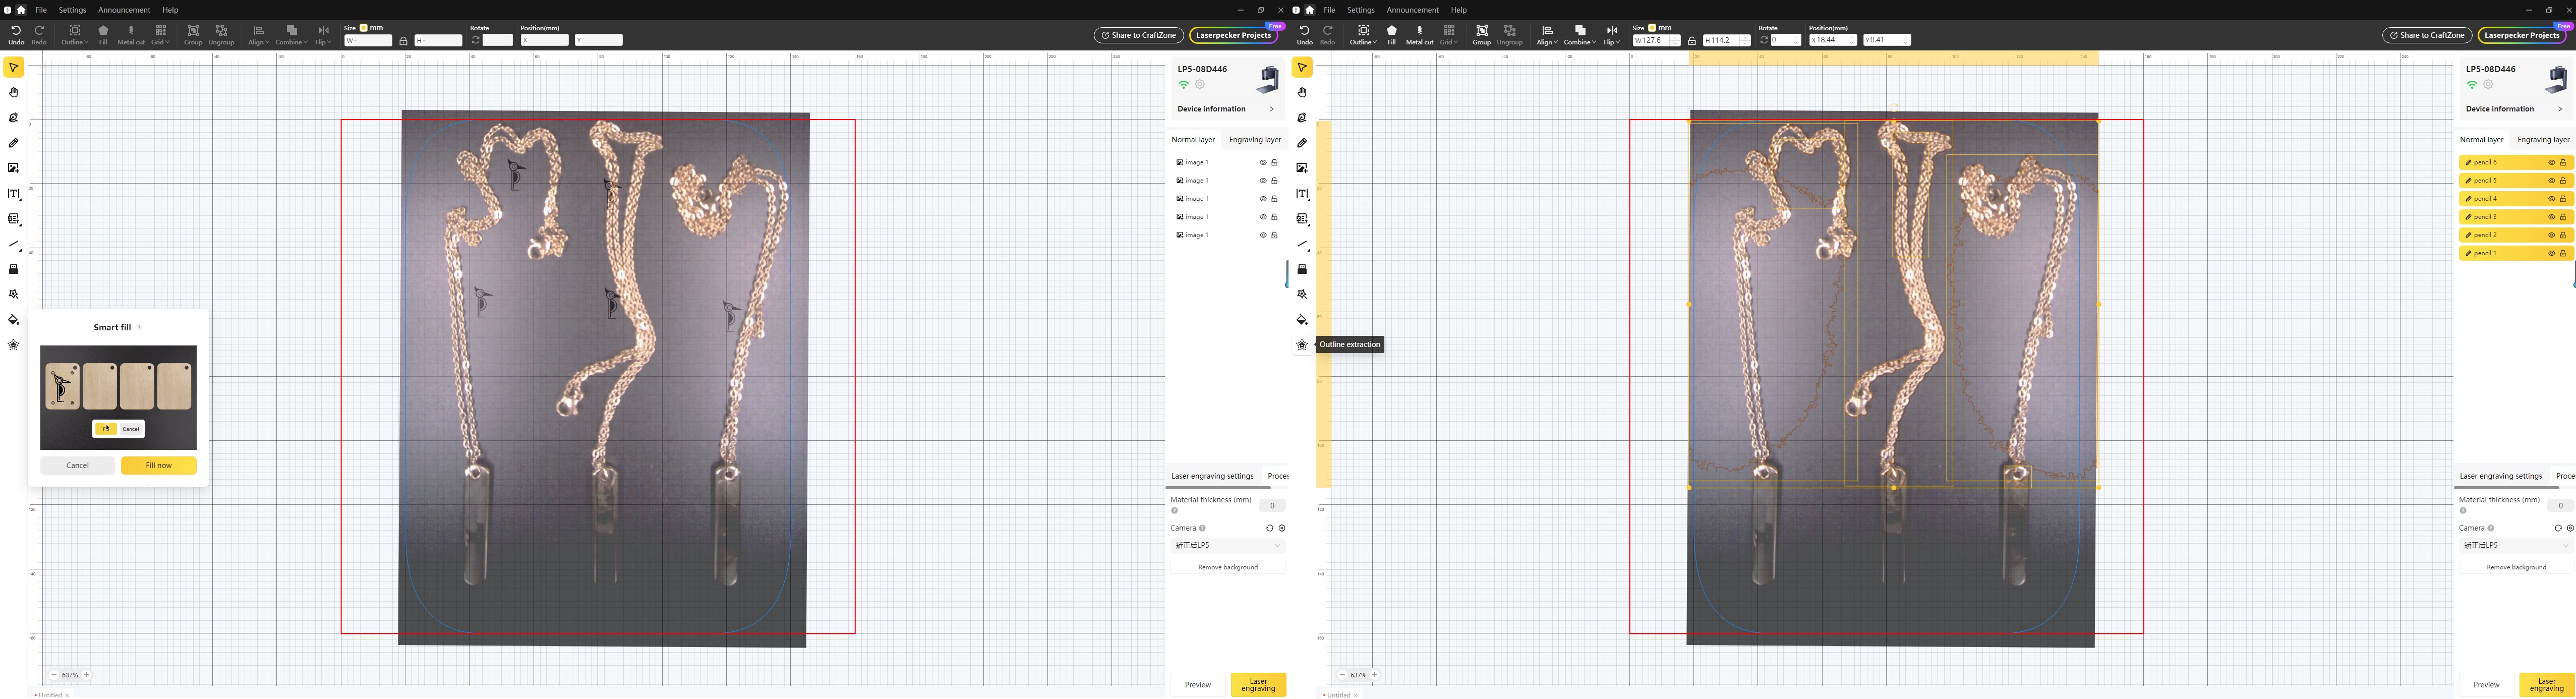Switch to Engraving layer tab above pencil layers
The height and width of the screenshot is (699, 2576).
pyautogui.click(x=2542, y=140)
